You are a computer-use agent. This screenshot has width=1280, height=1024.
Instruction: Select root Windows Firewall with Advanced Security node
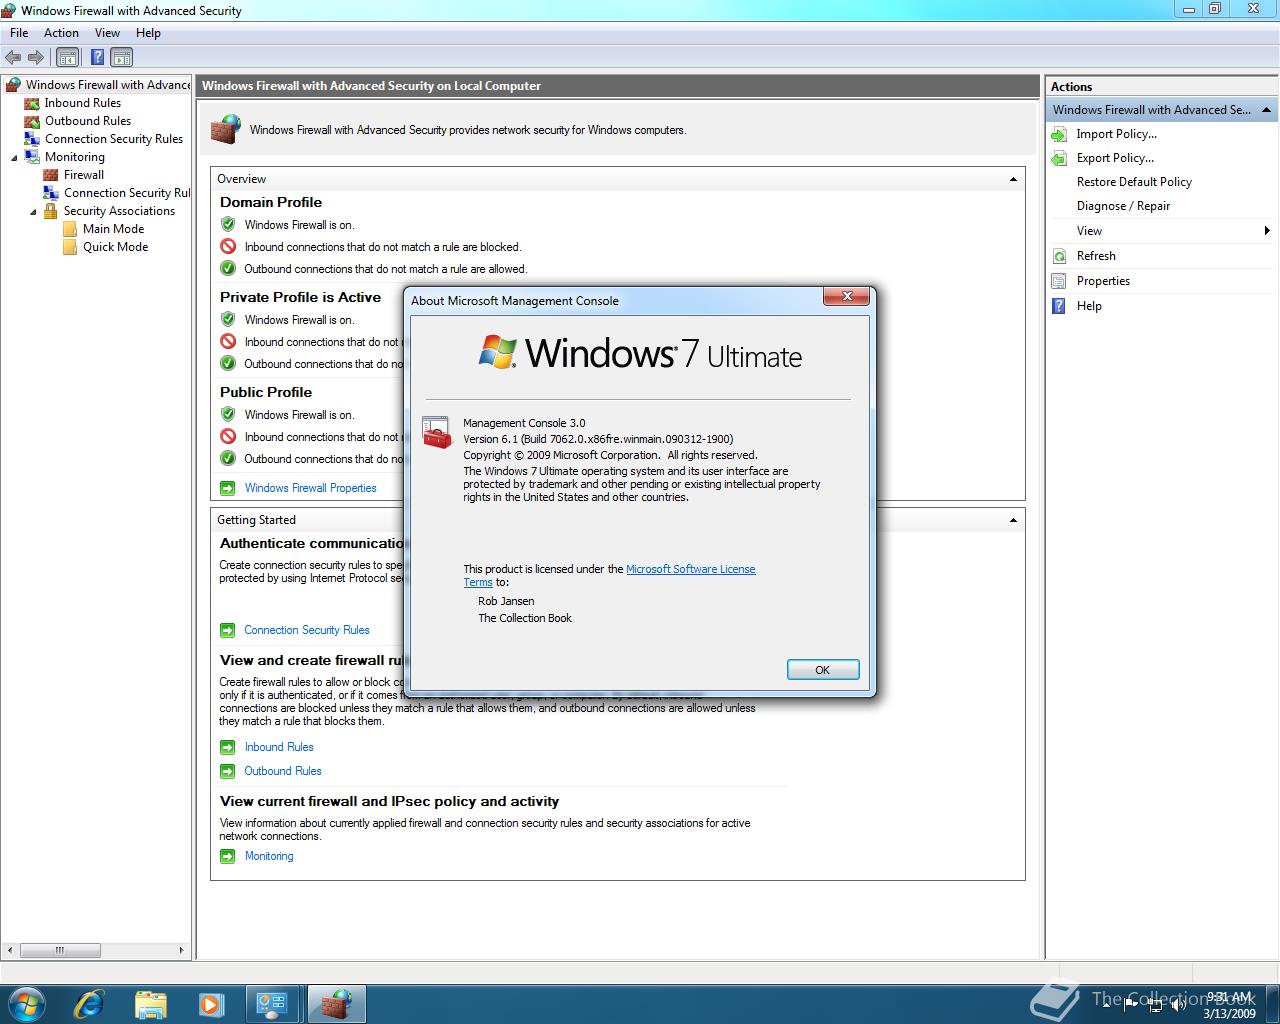pyautogui.click(x=108, y=85)
